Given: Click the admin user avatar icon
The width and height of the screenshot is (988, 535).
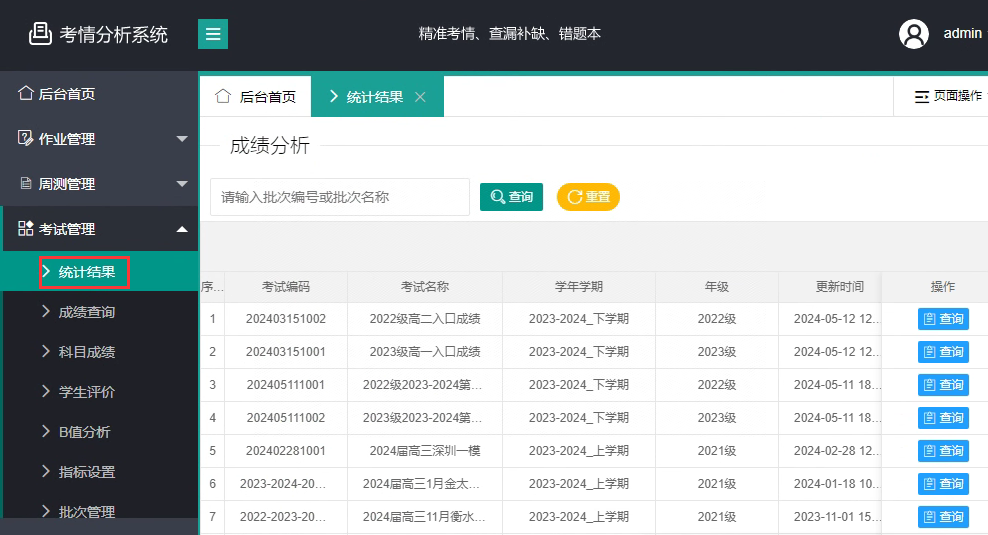Looking at the screenshot, I should pos(914,34).
